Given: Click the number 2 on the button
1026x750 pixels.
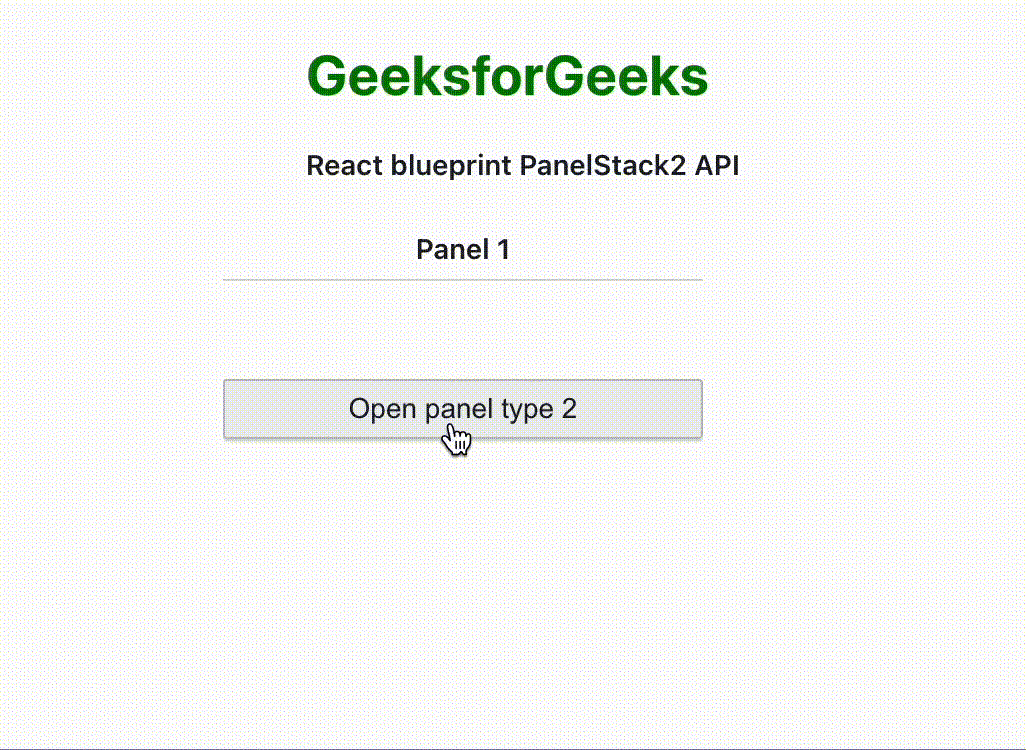Looking at the screenshot, I should click(569, 409).
